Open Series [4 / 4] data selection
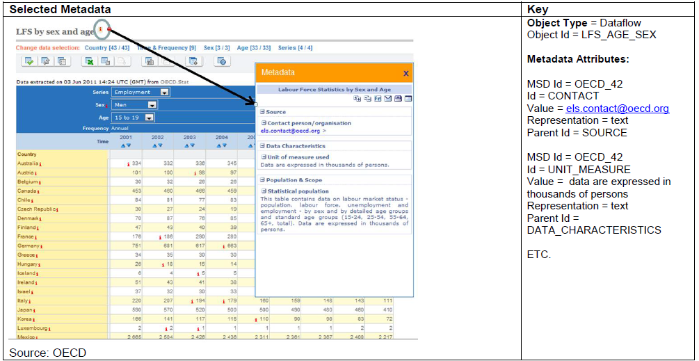Screen dimensions: 699x361 tap(296, 48)
